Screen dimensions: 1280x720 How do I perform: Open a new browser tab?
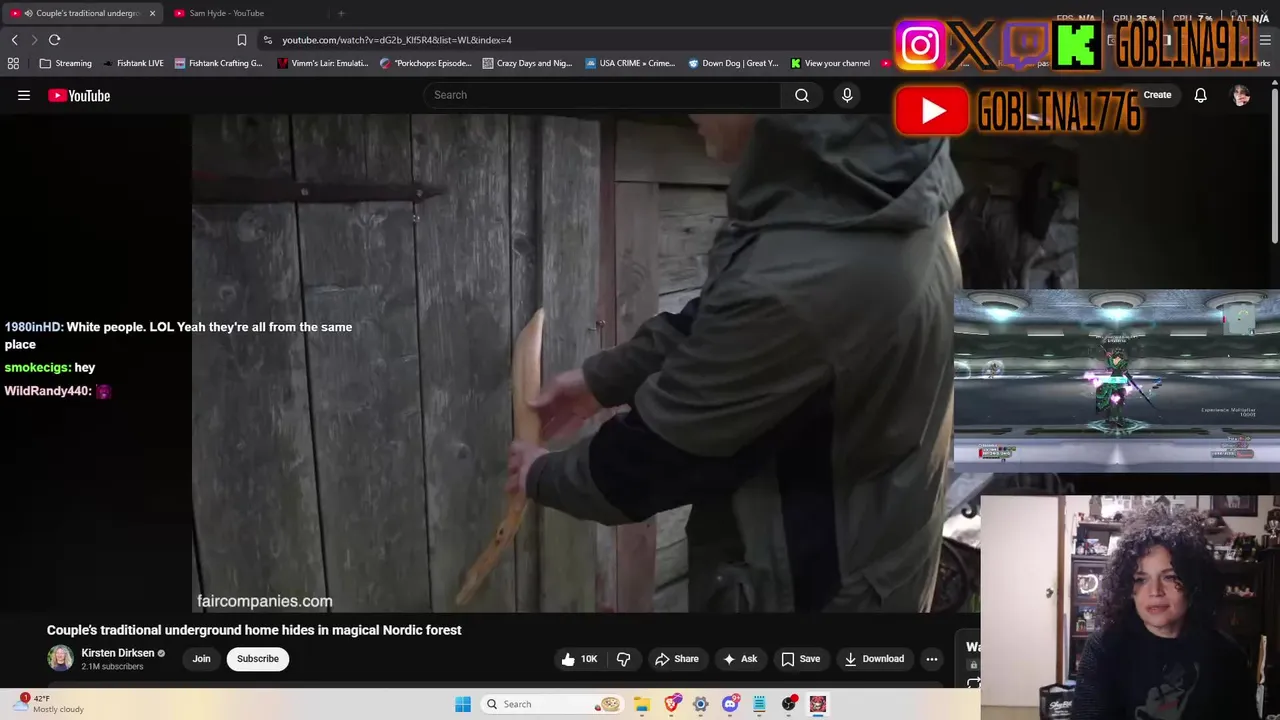pos(341,13)
